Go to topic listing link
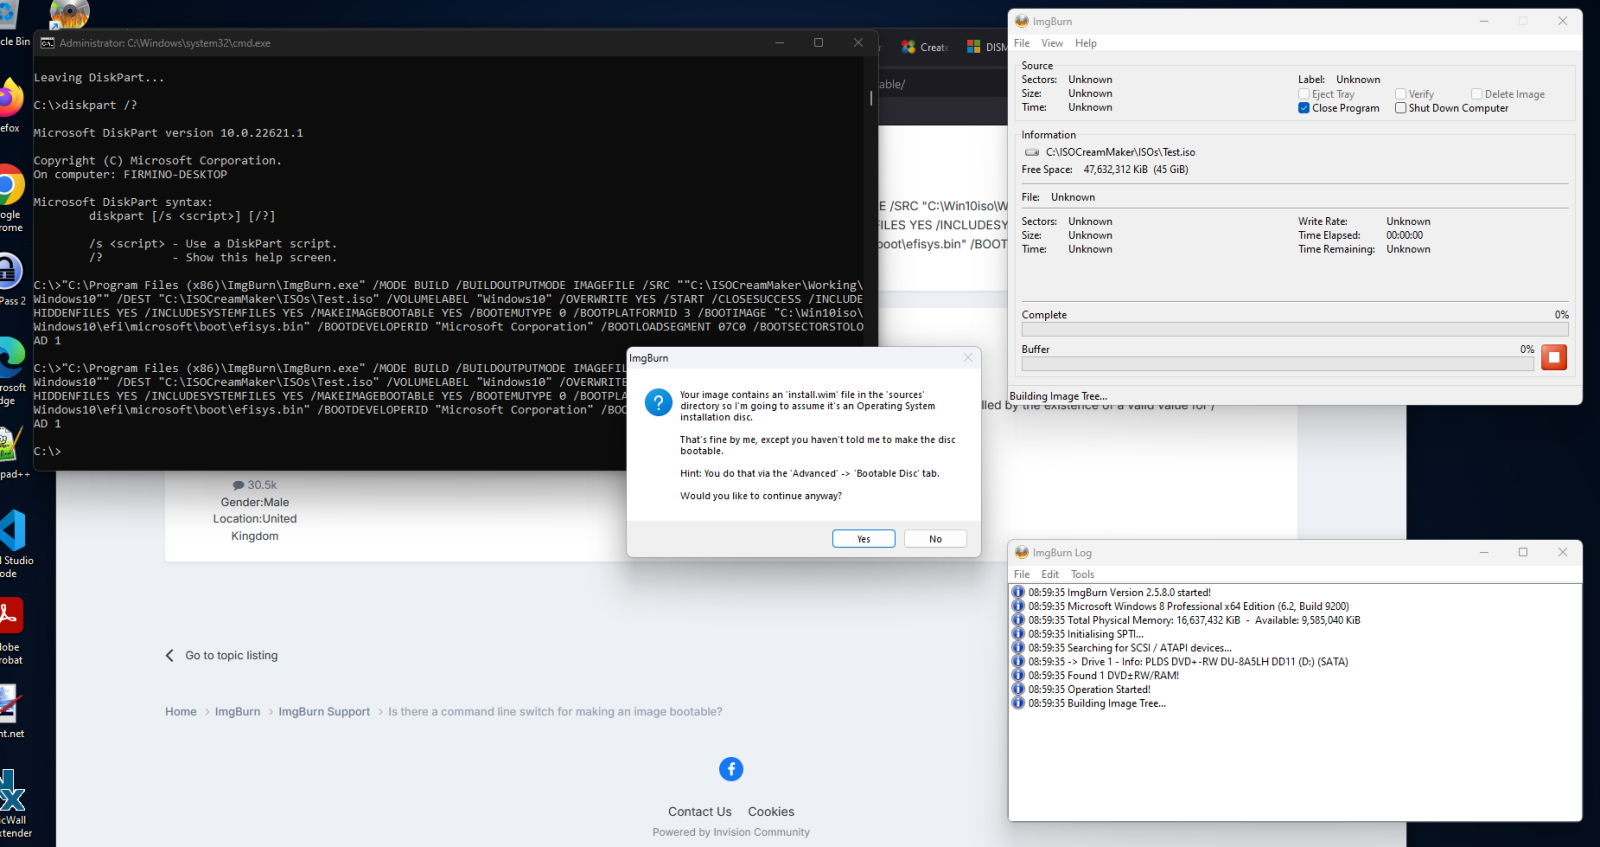The width and height of the screenshot is (1600, 847). pos(231,655)
